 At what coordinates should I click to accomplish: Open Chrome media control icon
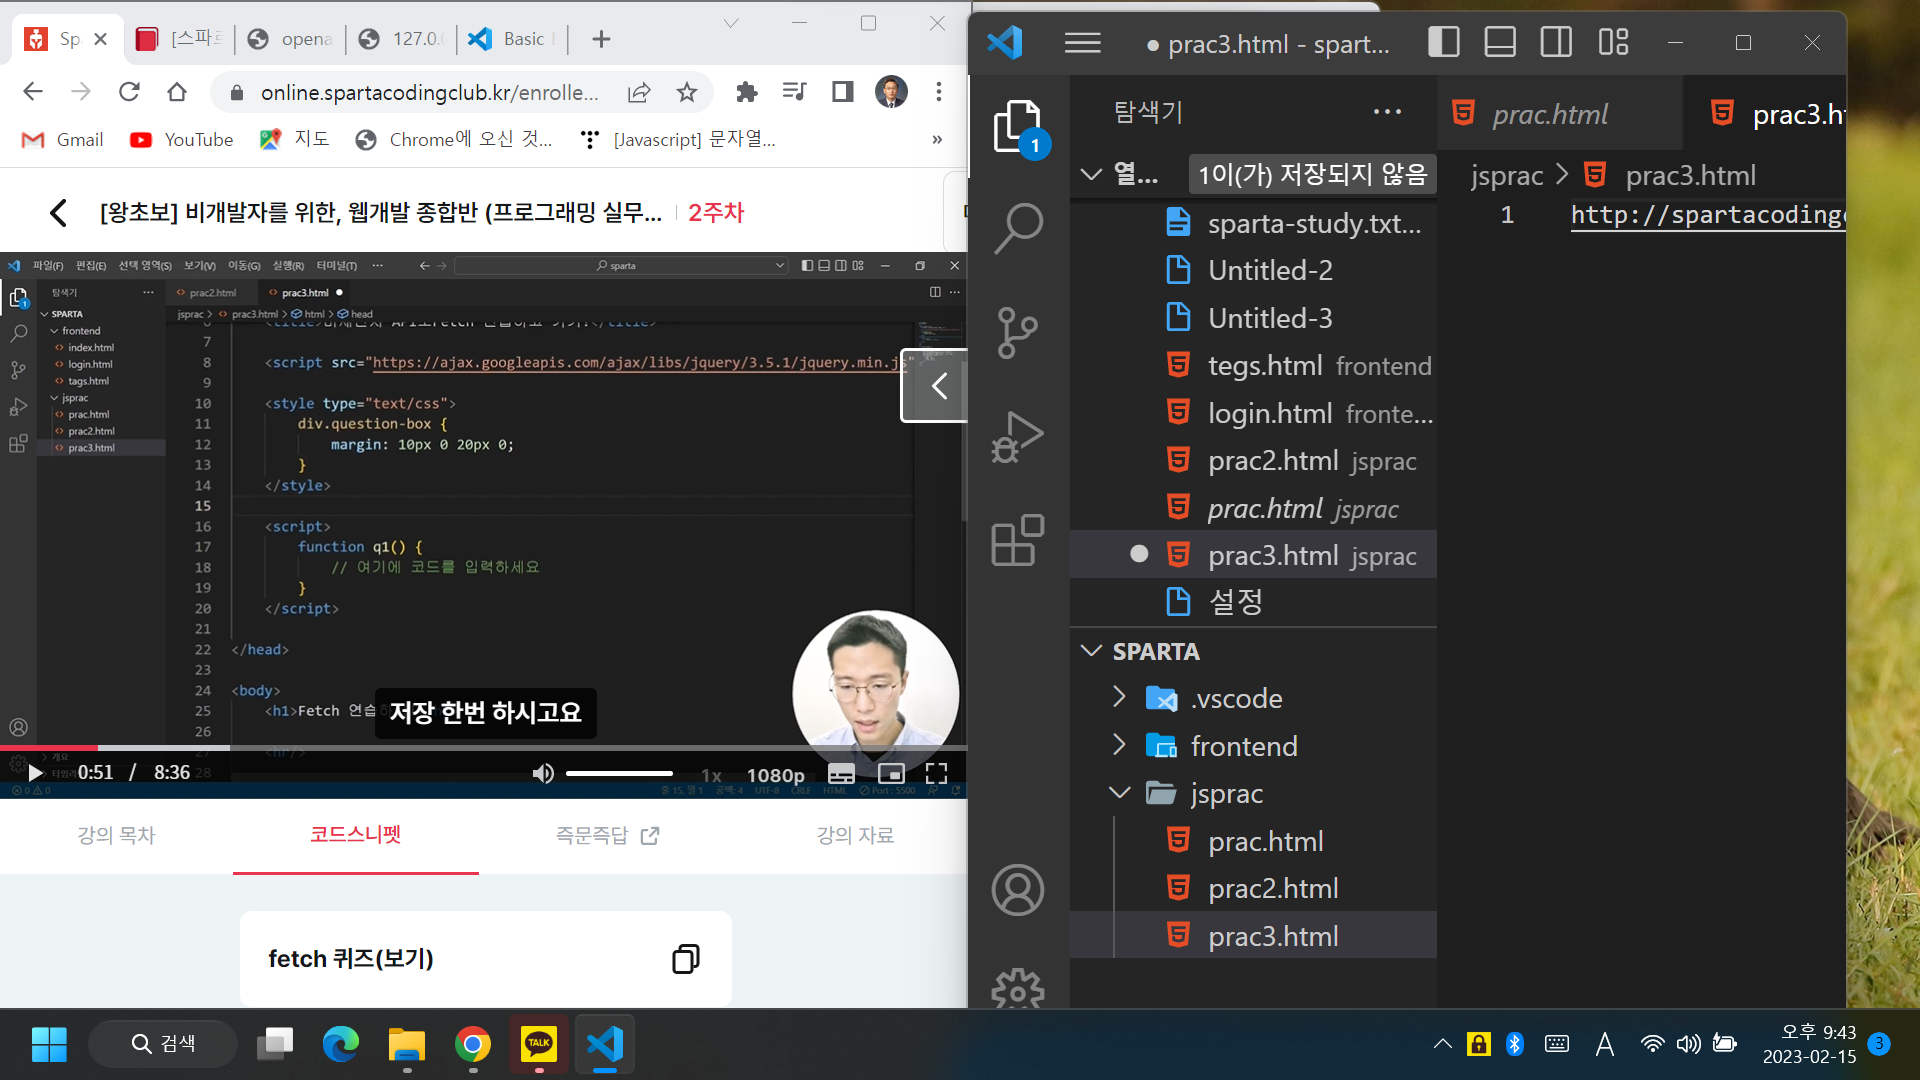pos(794,92)
